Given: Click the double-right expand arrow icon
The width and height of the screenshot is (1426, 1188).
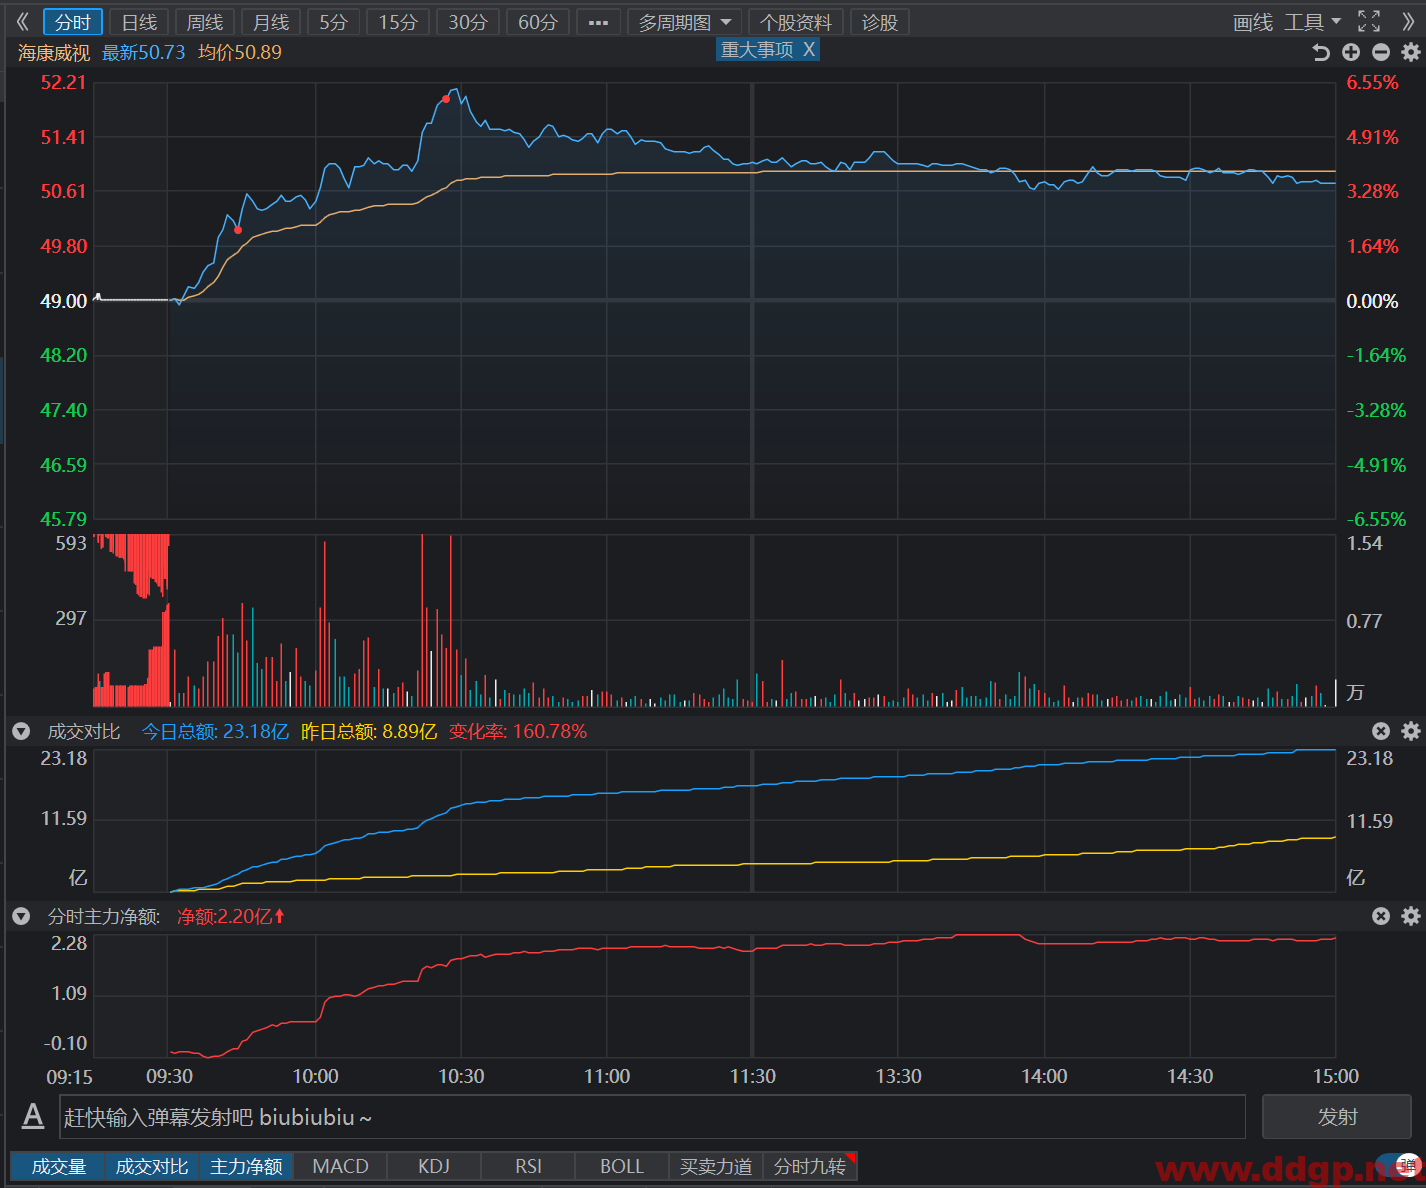Looking at the screenshot, I should tap(1408, 22).
